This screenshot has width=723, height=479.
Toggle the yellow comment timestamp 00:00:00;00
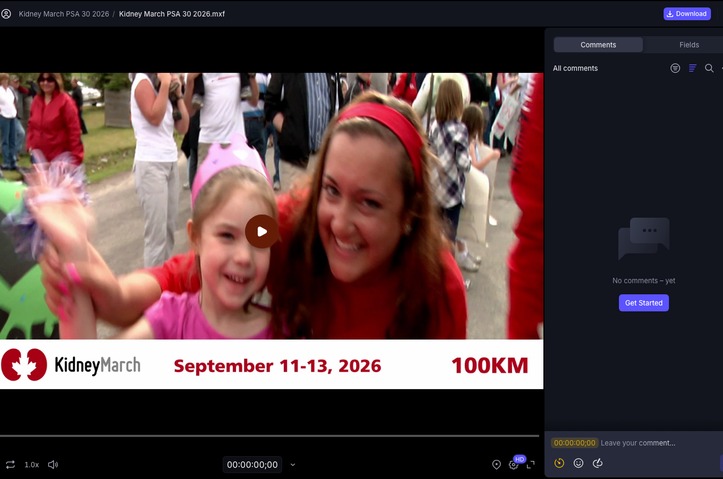coord(575,443)
